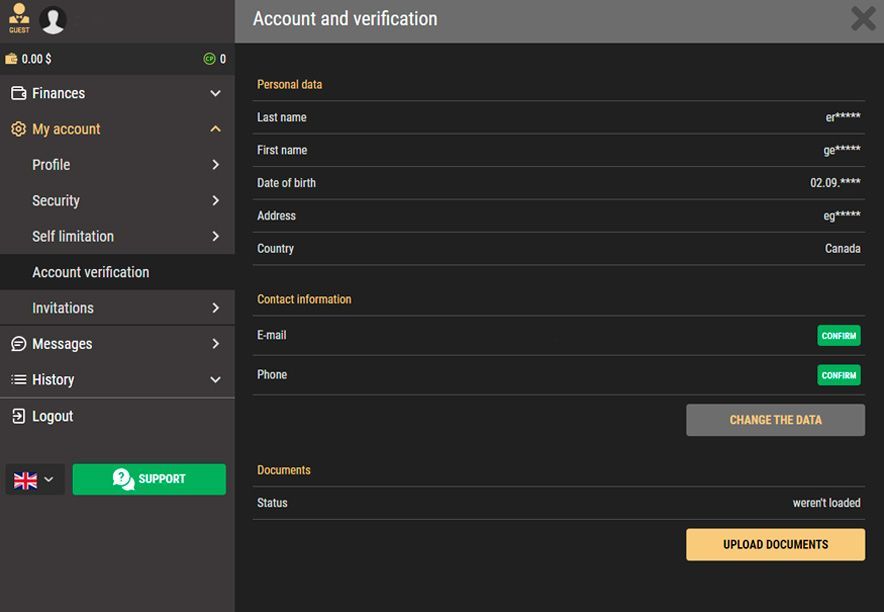Click the Change the Data button
Screen dimensions: 884x612
(x=775, y=420)
